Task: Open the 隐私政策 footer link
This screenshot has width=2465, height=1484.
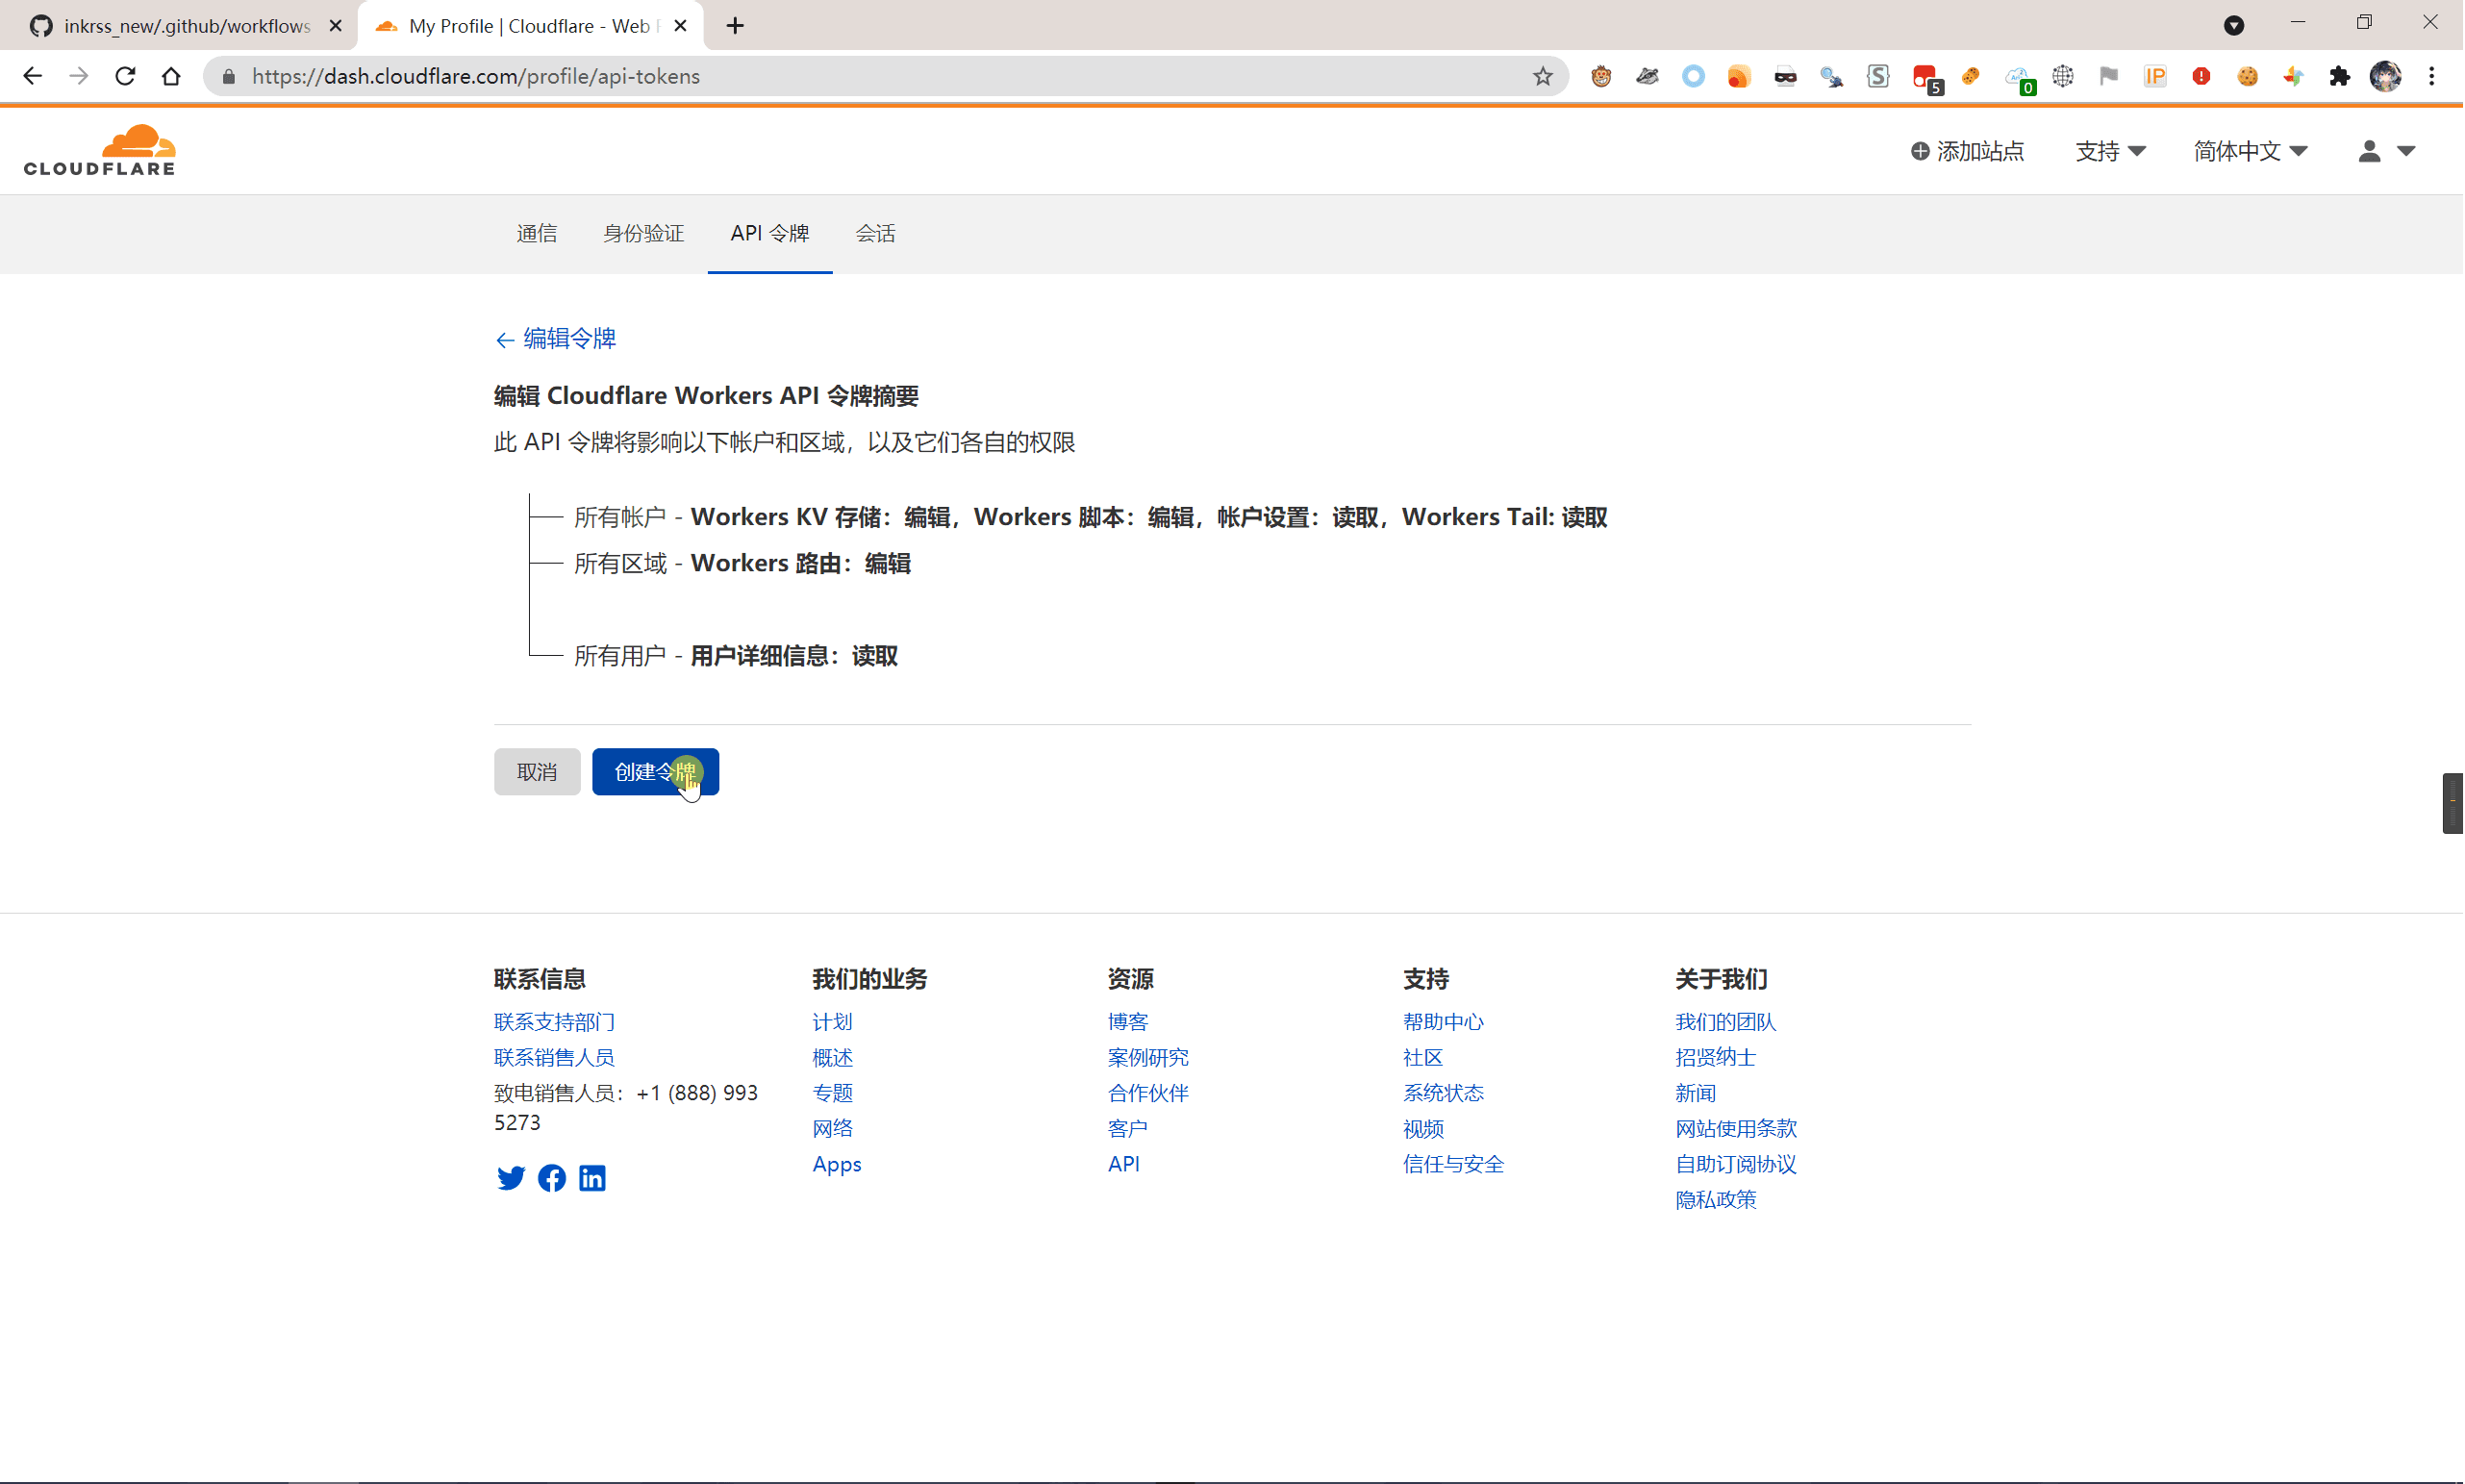Action: coord(1716,1200)
